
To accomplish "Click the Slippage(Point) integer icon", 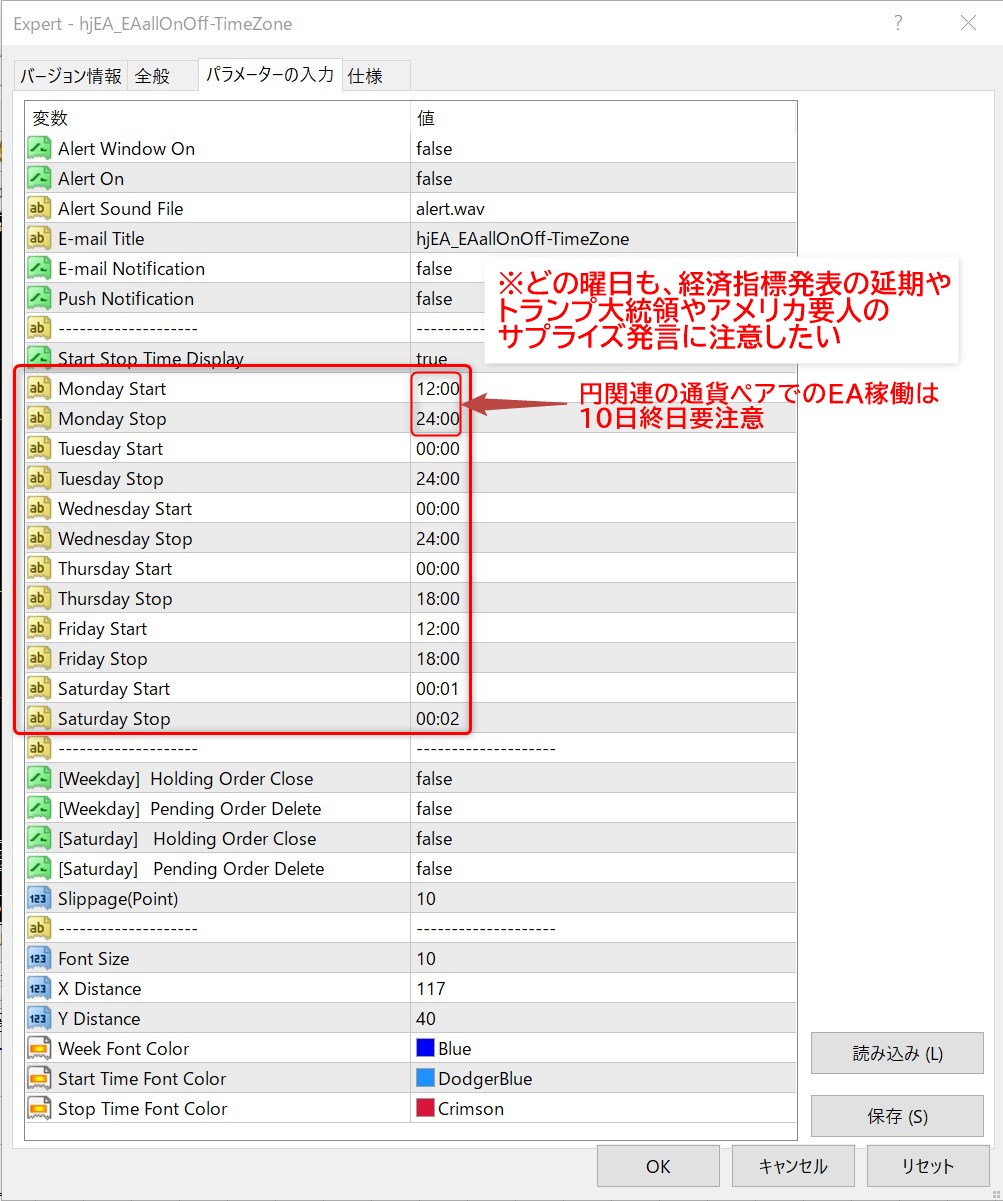I will 39,899.
